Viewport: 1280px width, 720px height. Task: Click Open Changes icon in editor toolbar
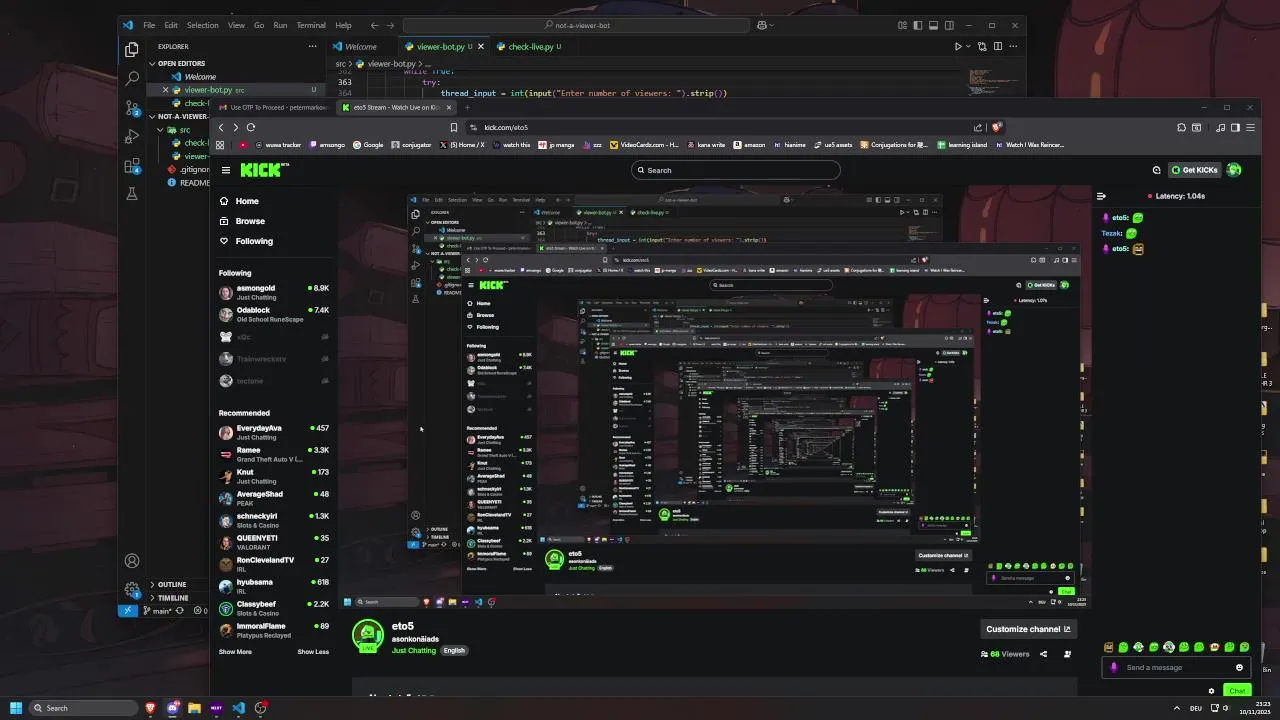tap(982, 46)
